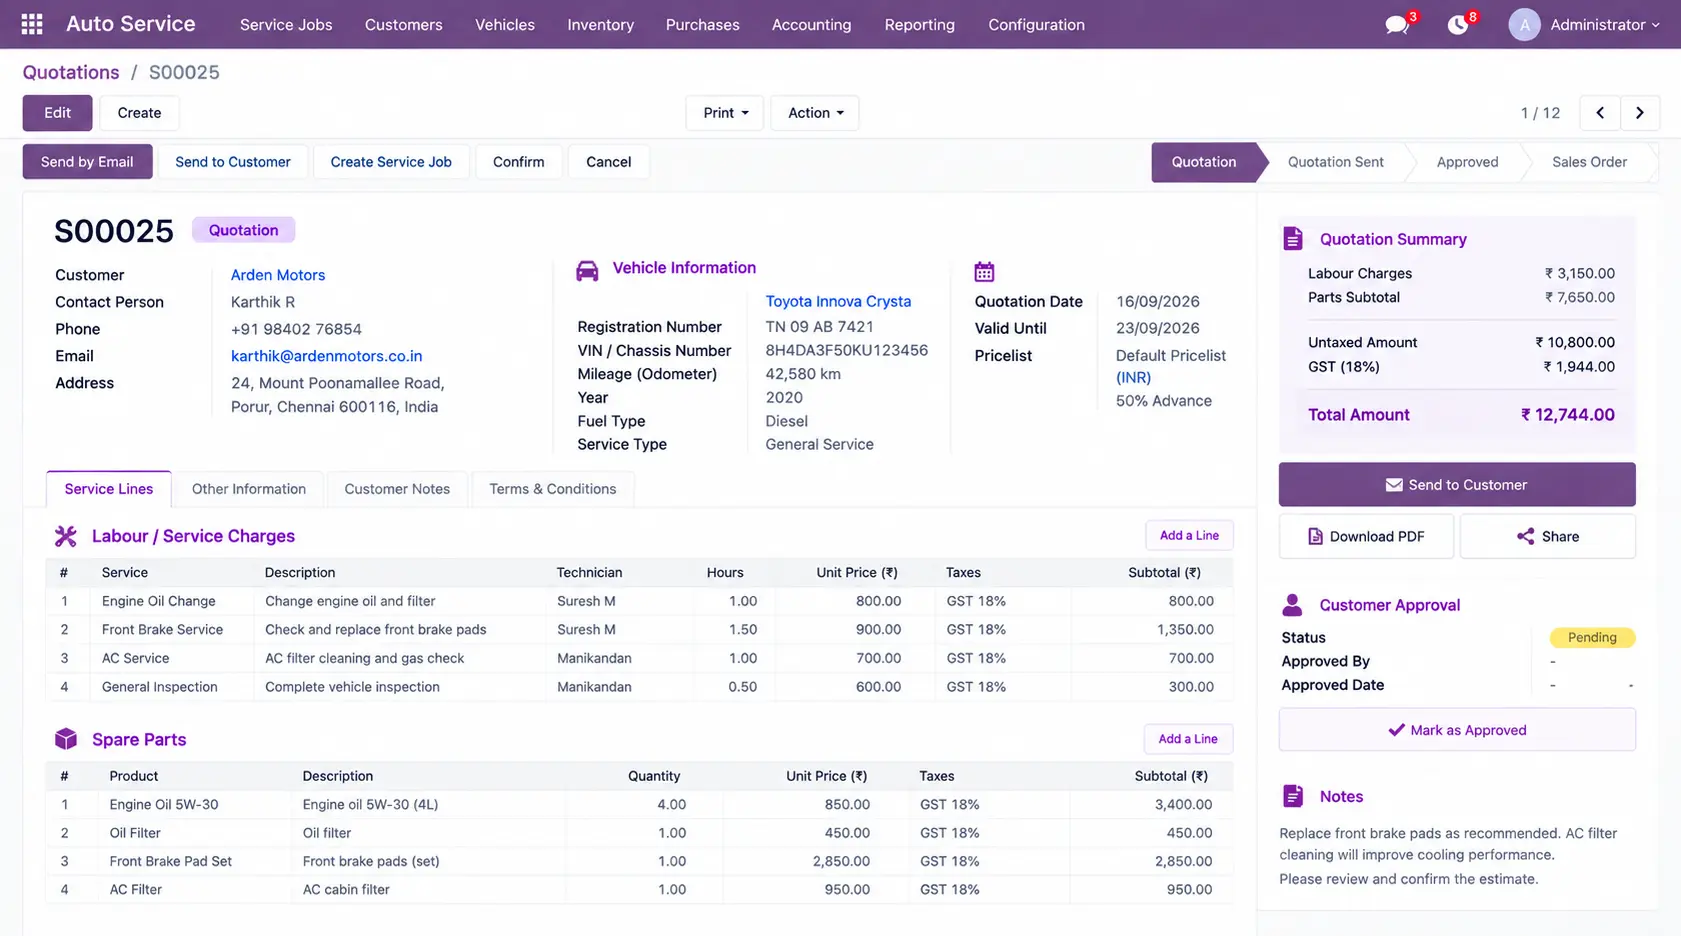
Task: Select the Quotation Sent status stage
Action: coord(1335,162)
